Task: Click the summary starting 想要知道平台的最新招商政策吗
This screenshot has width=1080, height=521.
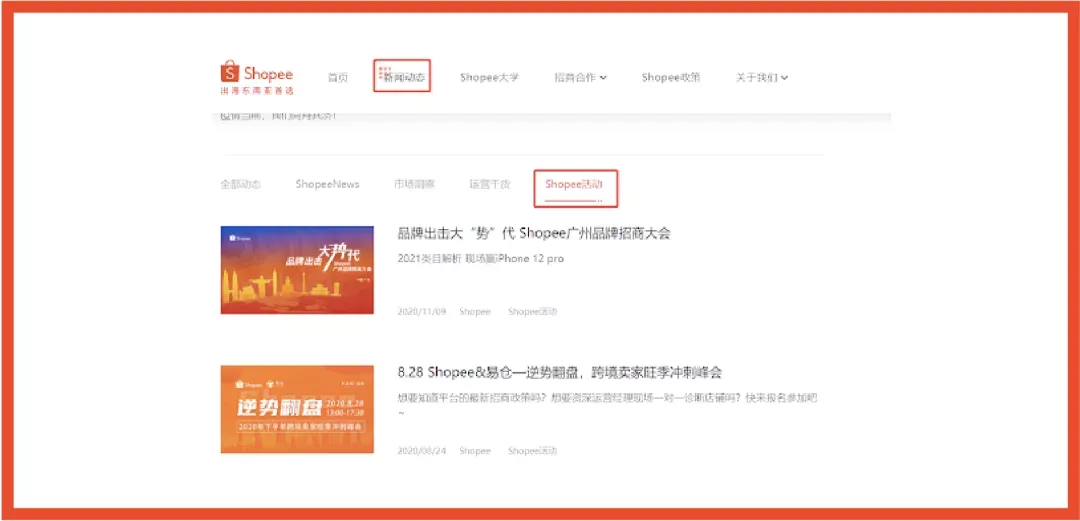Action: pos(608,405)
